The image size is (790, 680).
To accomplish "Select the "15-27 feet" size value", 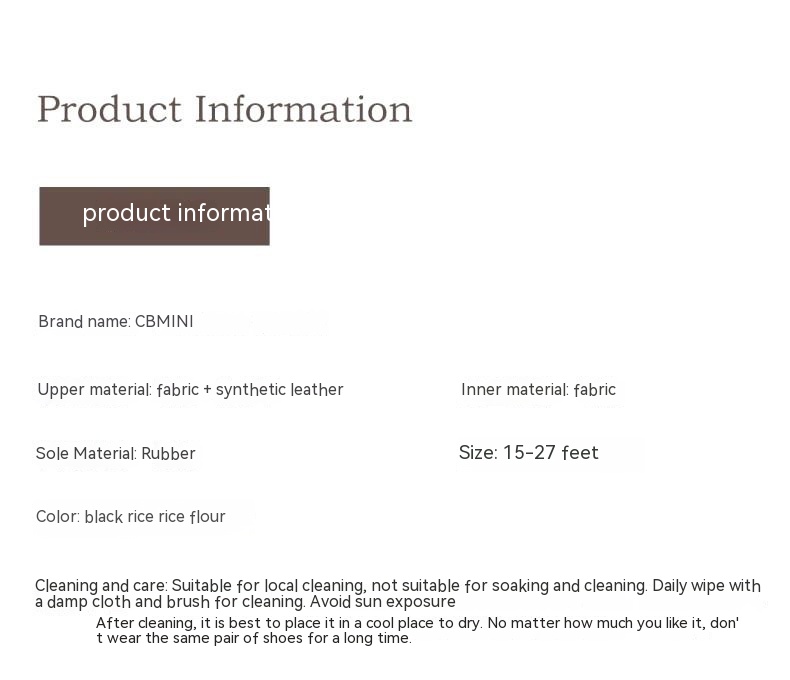I will click(551, 453).
